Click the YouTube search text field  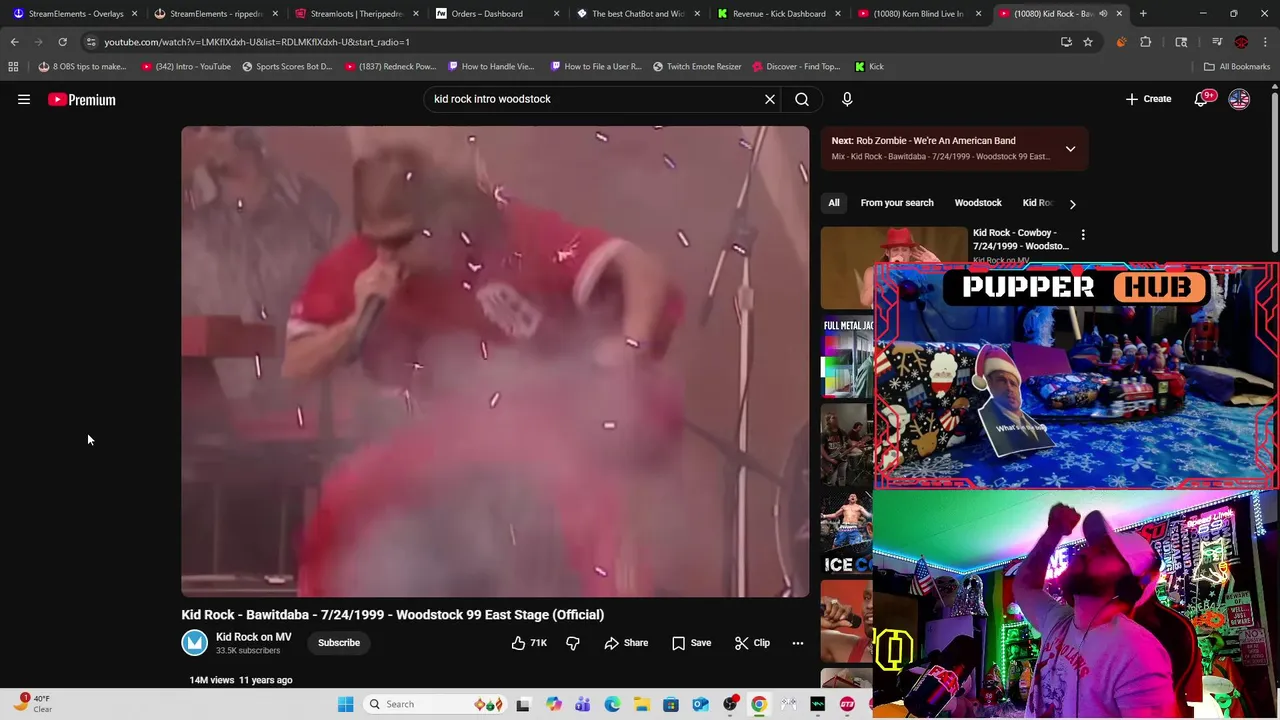595,99
